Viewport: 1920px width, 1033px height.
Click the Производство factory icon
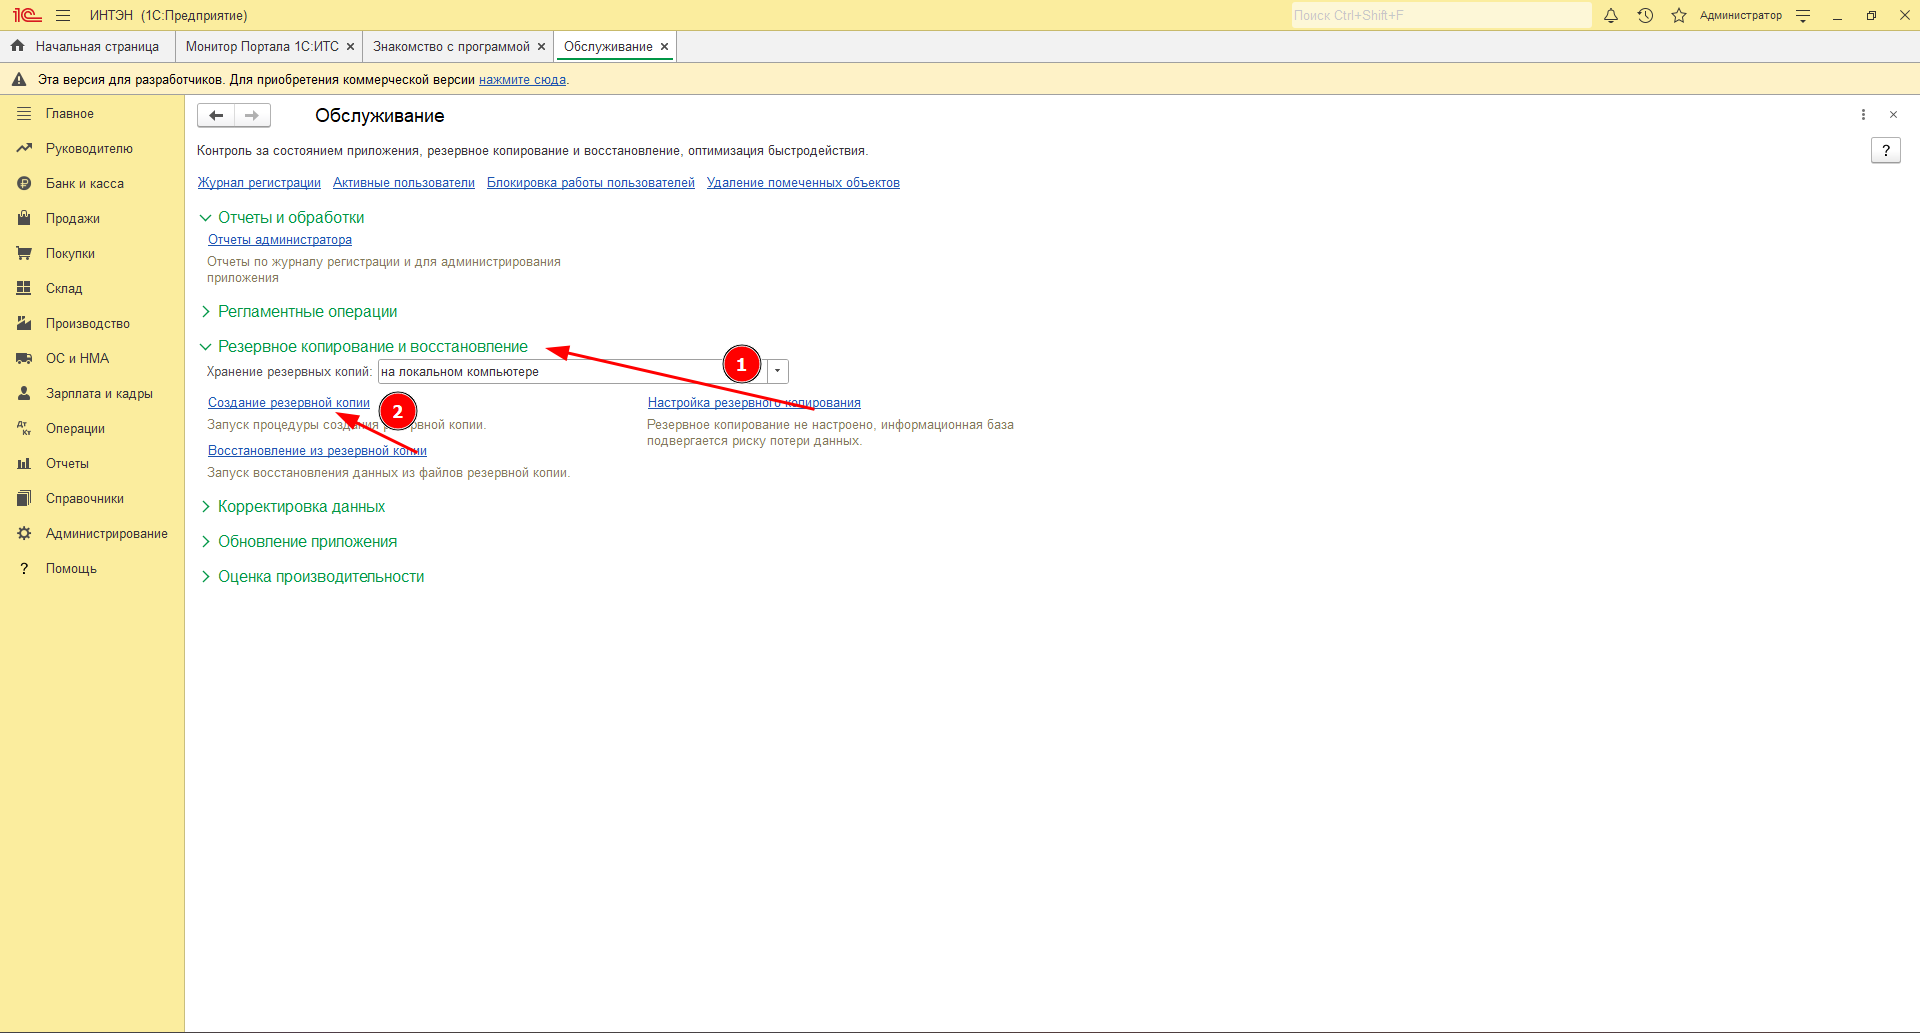tap(24, 324)
